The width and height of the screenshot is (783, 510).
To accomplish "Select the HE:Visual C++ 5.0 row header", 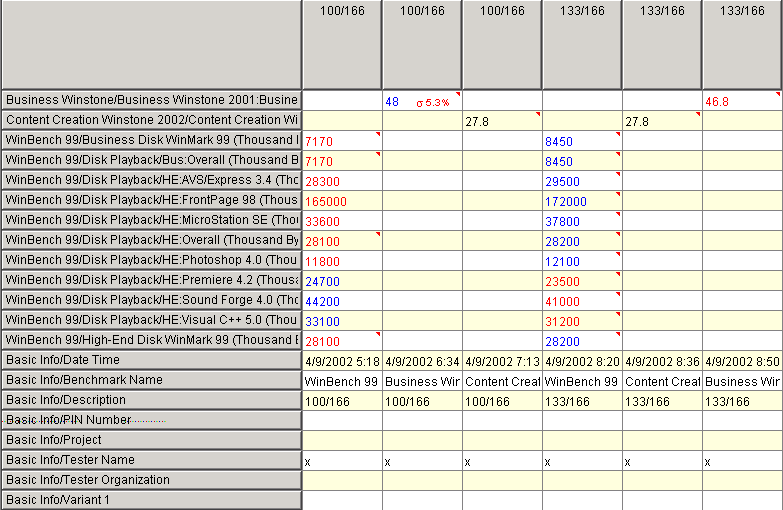I will pyautogui.click(x=151, y=320).
